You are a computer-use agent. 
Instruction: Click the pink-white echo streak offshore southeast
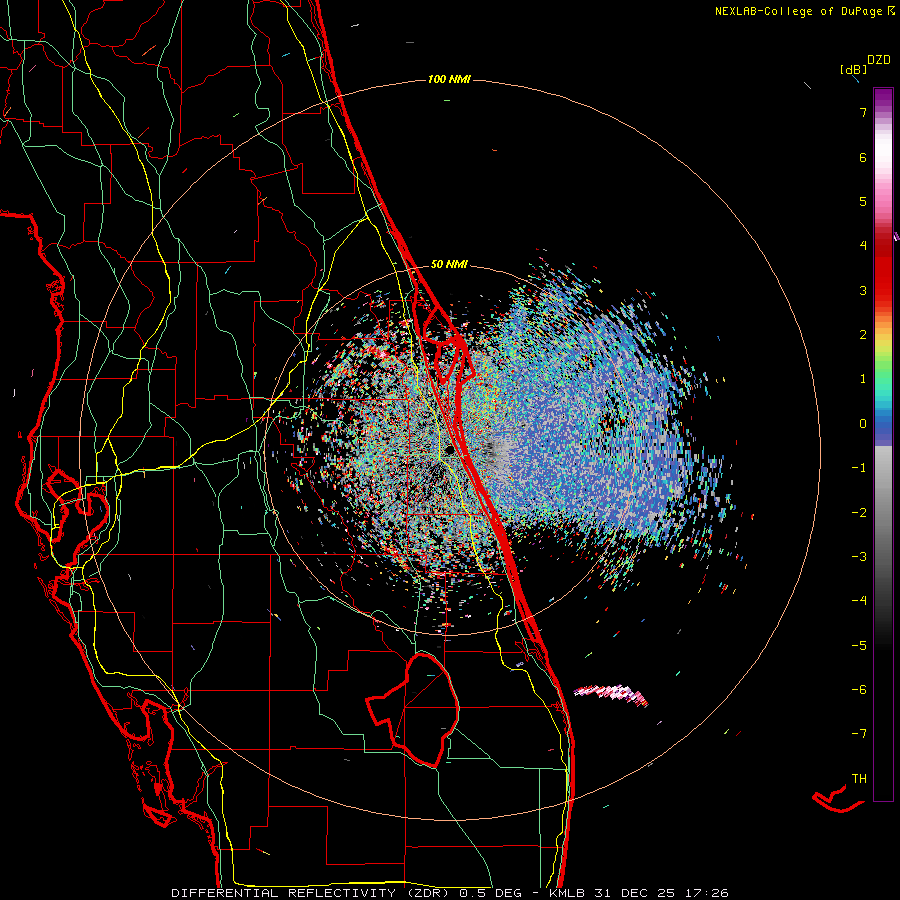tap(611, 693)
